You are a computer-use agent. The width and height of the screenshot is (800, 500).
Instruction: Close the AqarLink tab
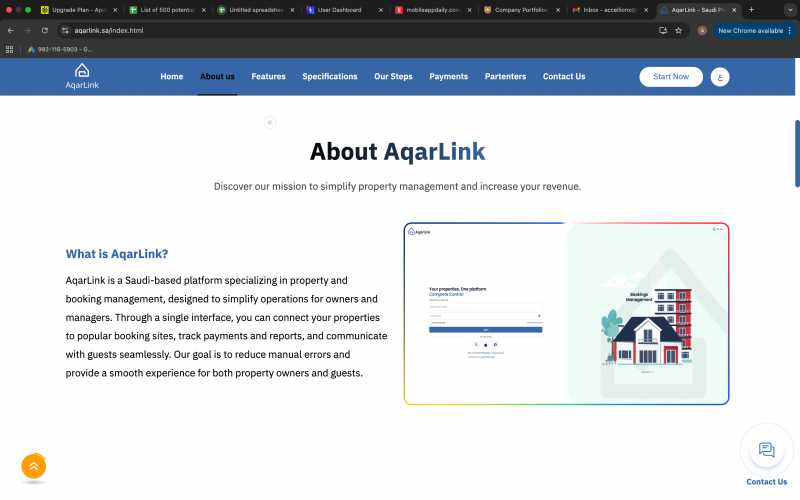[734, 10]
